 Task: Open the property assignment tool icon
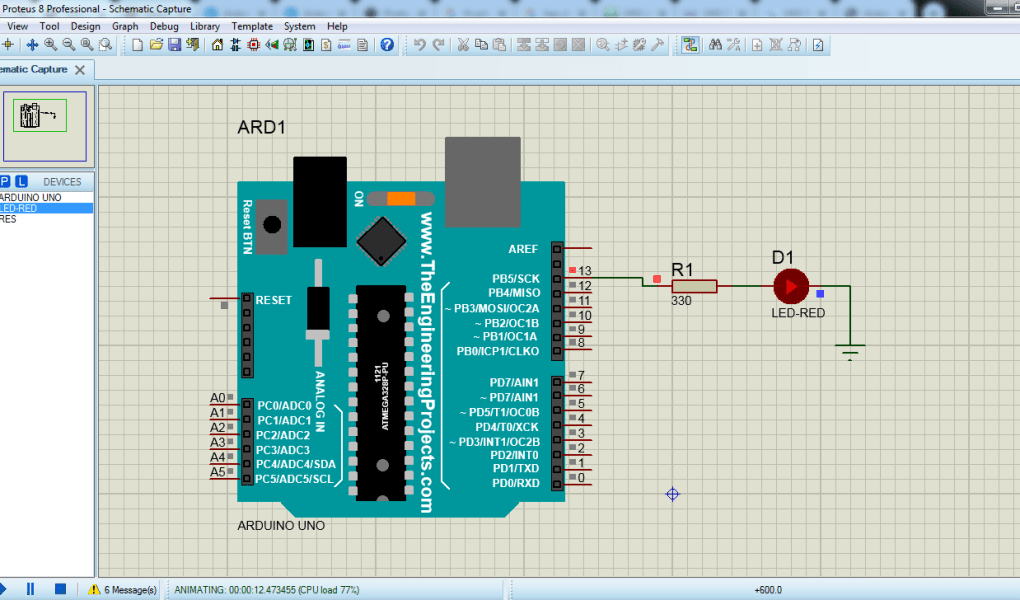pos(734,45)
